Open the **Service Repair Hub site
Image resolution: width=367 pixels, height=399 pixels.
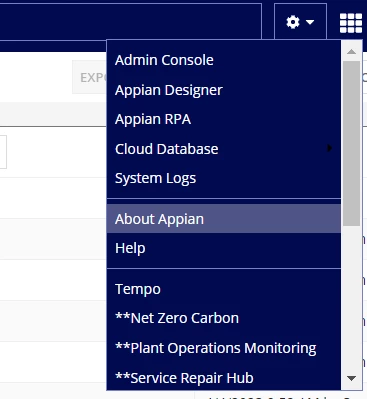click(x=224, y=378)
